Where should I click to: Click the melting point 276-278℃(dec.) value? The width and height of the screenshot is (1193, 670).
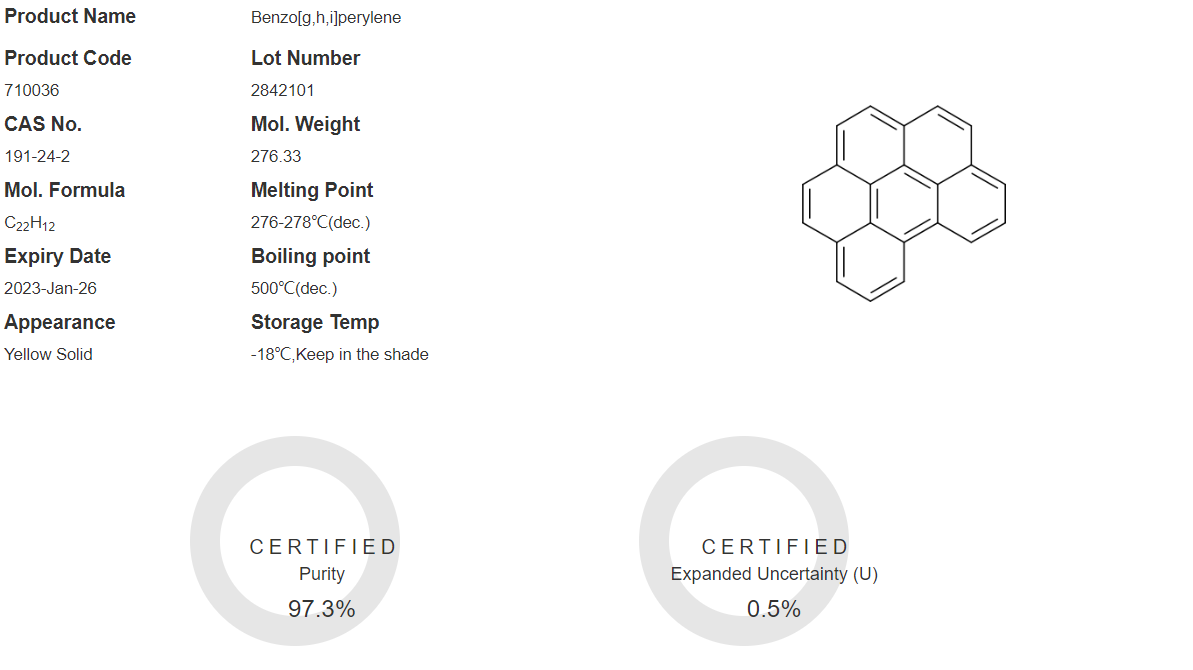pyautogui.click(x=310, y=223)
